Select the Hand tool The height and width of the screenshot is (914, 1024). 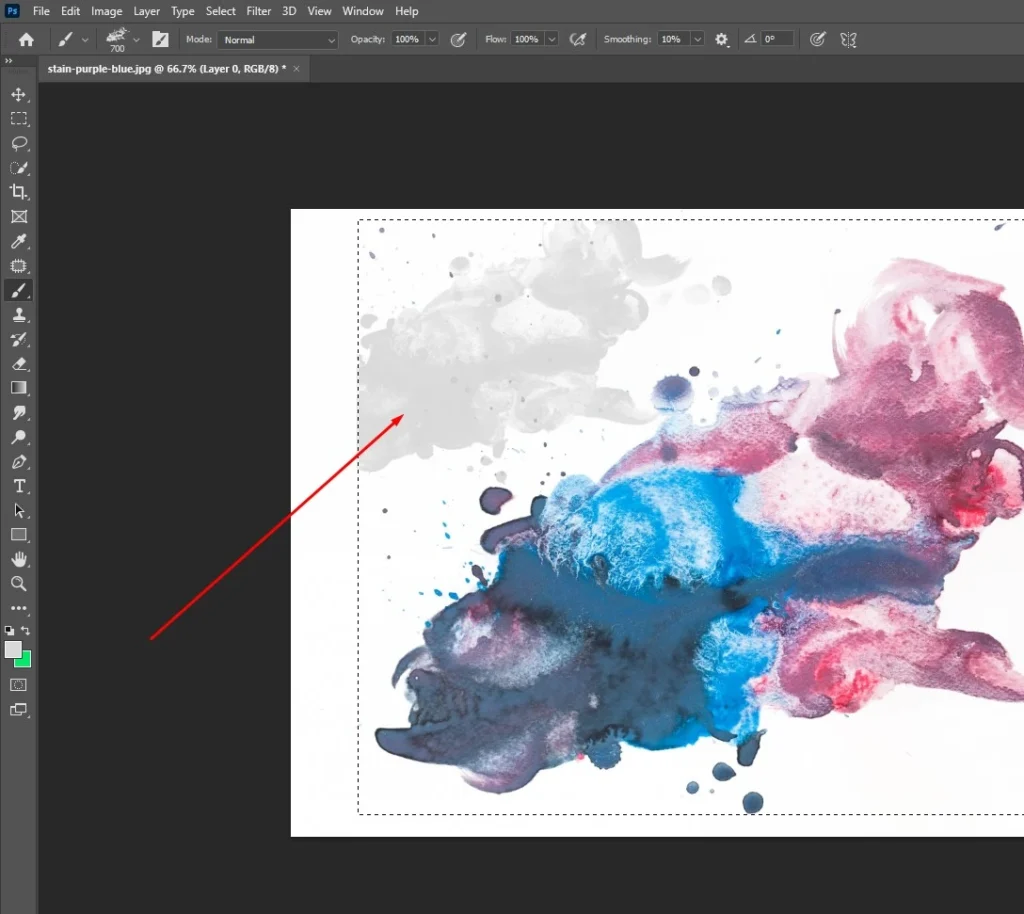pyautogui.click(x=18, y=559)
